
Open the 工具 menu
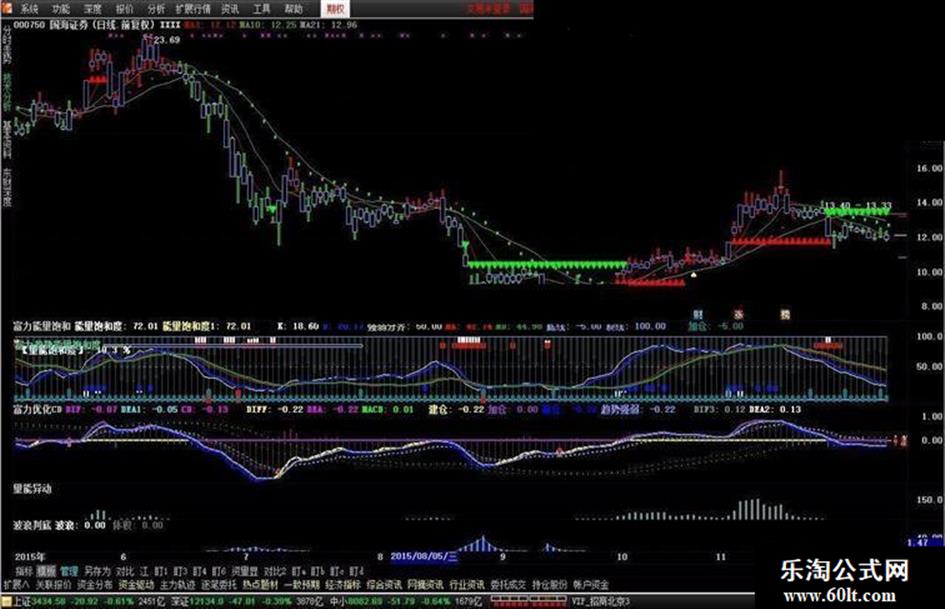coord(262,8)
